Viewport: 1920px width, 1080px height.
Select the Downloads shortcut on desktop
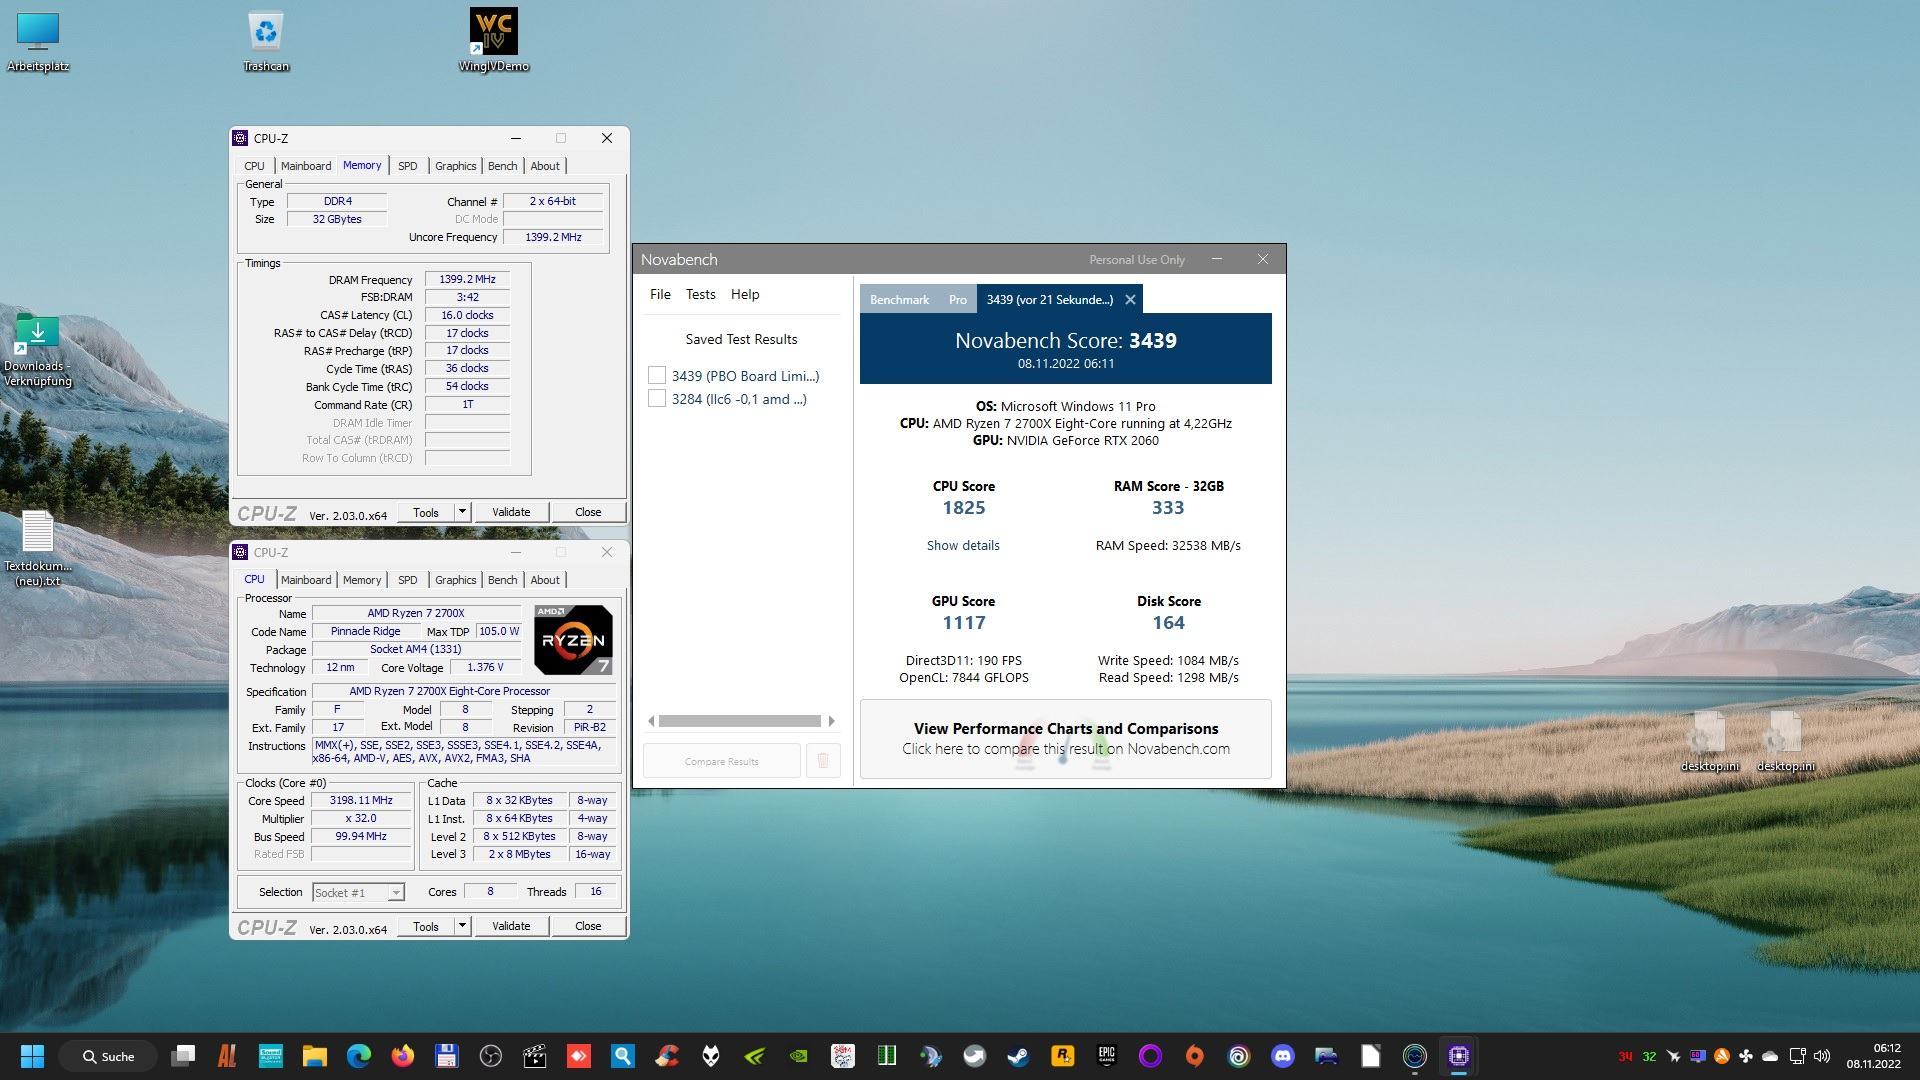pyautogui.click(x=37, y=350)
